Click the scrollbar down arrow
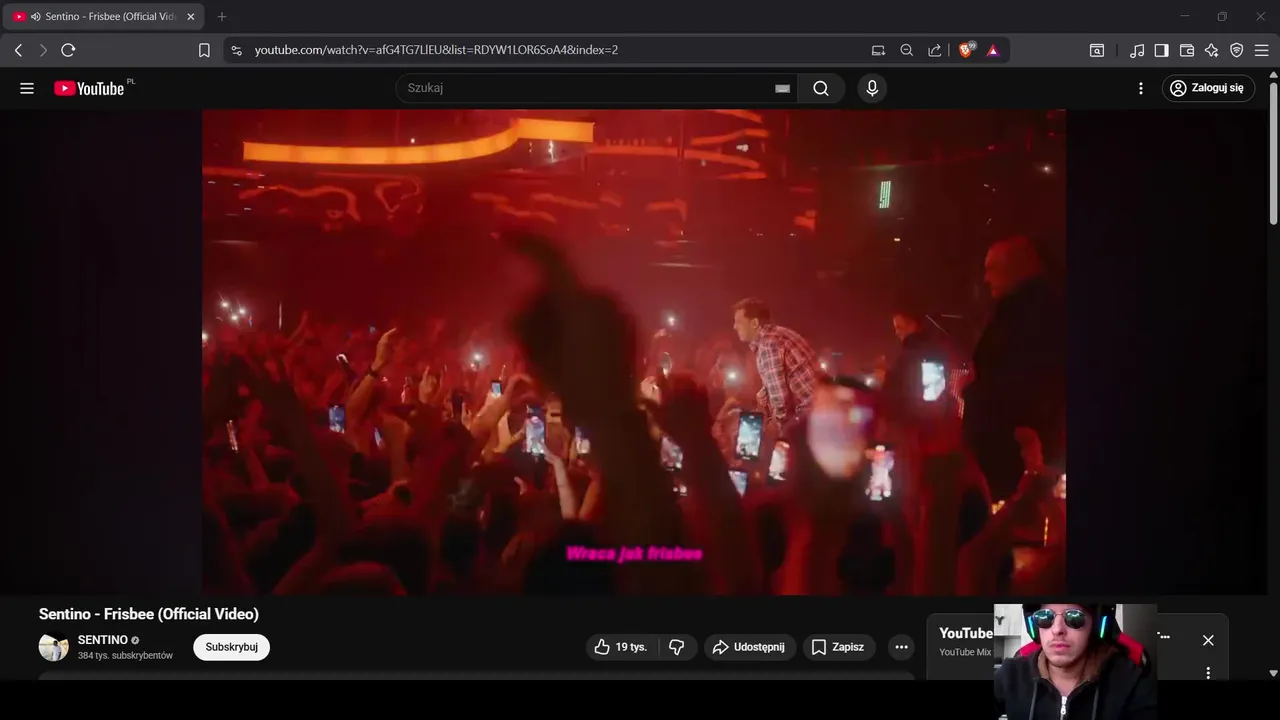The image size is (1280, 720). pyautogui.click(x=1273, y=674)
